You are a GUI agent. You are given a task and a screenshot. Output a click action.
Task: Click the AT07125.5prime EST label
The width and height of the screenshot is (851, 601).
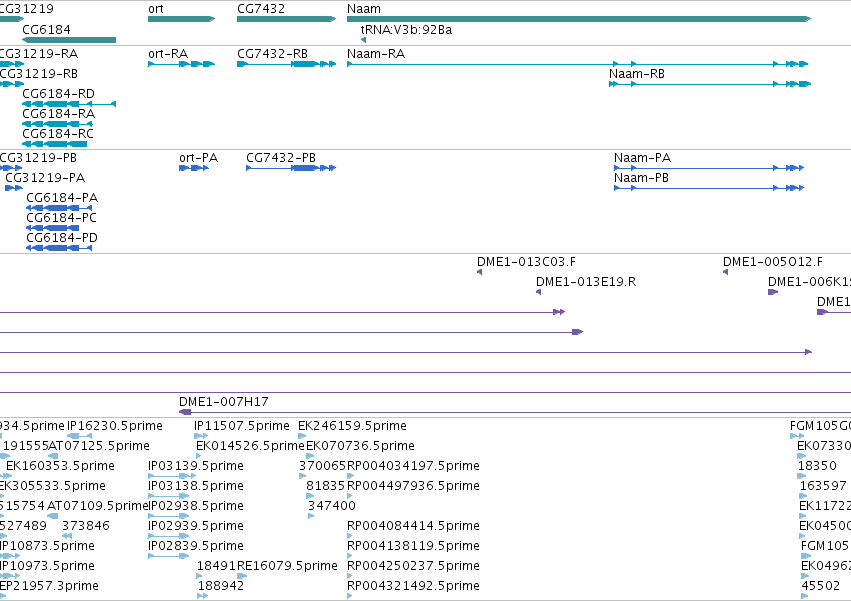[x=99, y=446]
